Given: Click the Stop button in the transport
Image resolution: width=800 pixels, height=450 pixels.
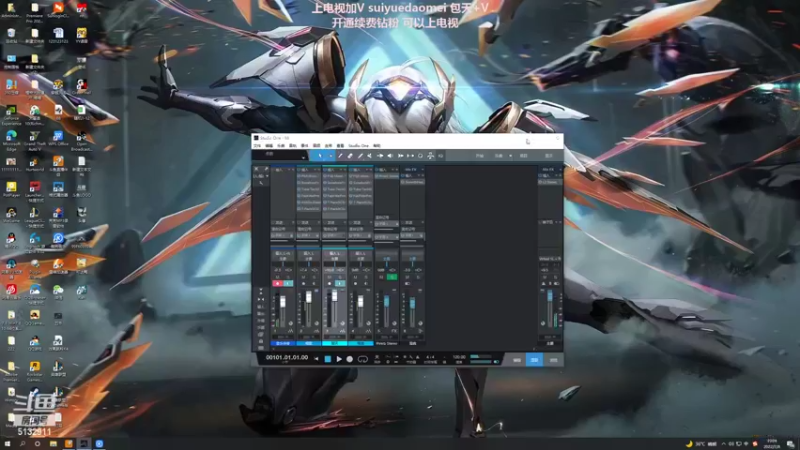Looking at the screenshot, I should tap(328, 359).
